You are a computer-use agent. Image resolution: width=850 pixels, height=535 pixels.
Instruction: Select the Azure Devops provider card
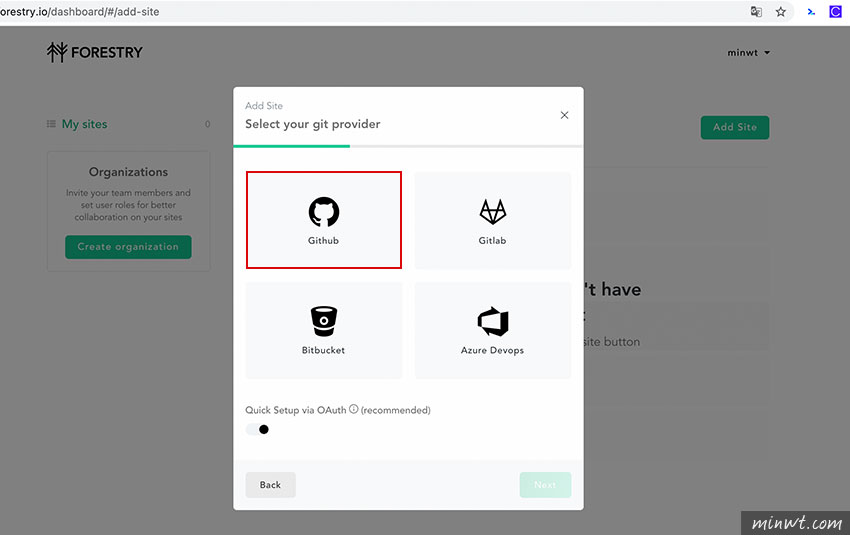[x=493, y=331]
